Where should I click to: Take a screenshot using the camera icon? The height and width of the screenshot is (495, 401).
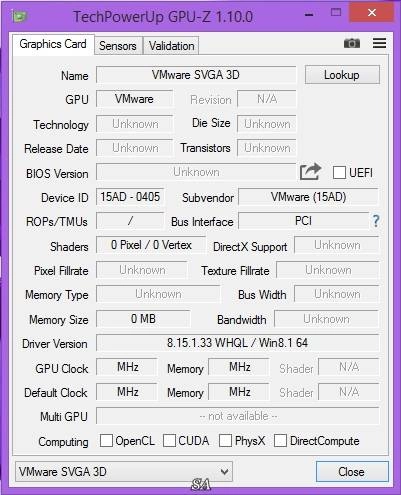point(352,43)
